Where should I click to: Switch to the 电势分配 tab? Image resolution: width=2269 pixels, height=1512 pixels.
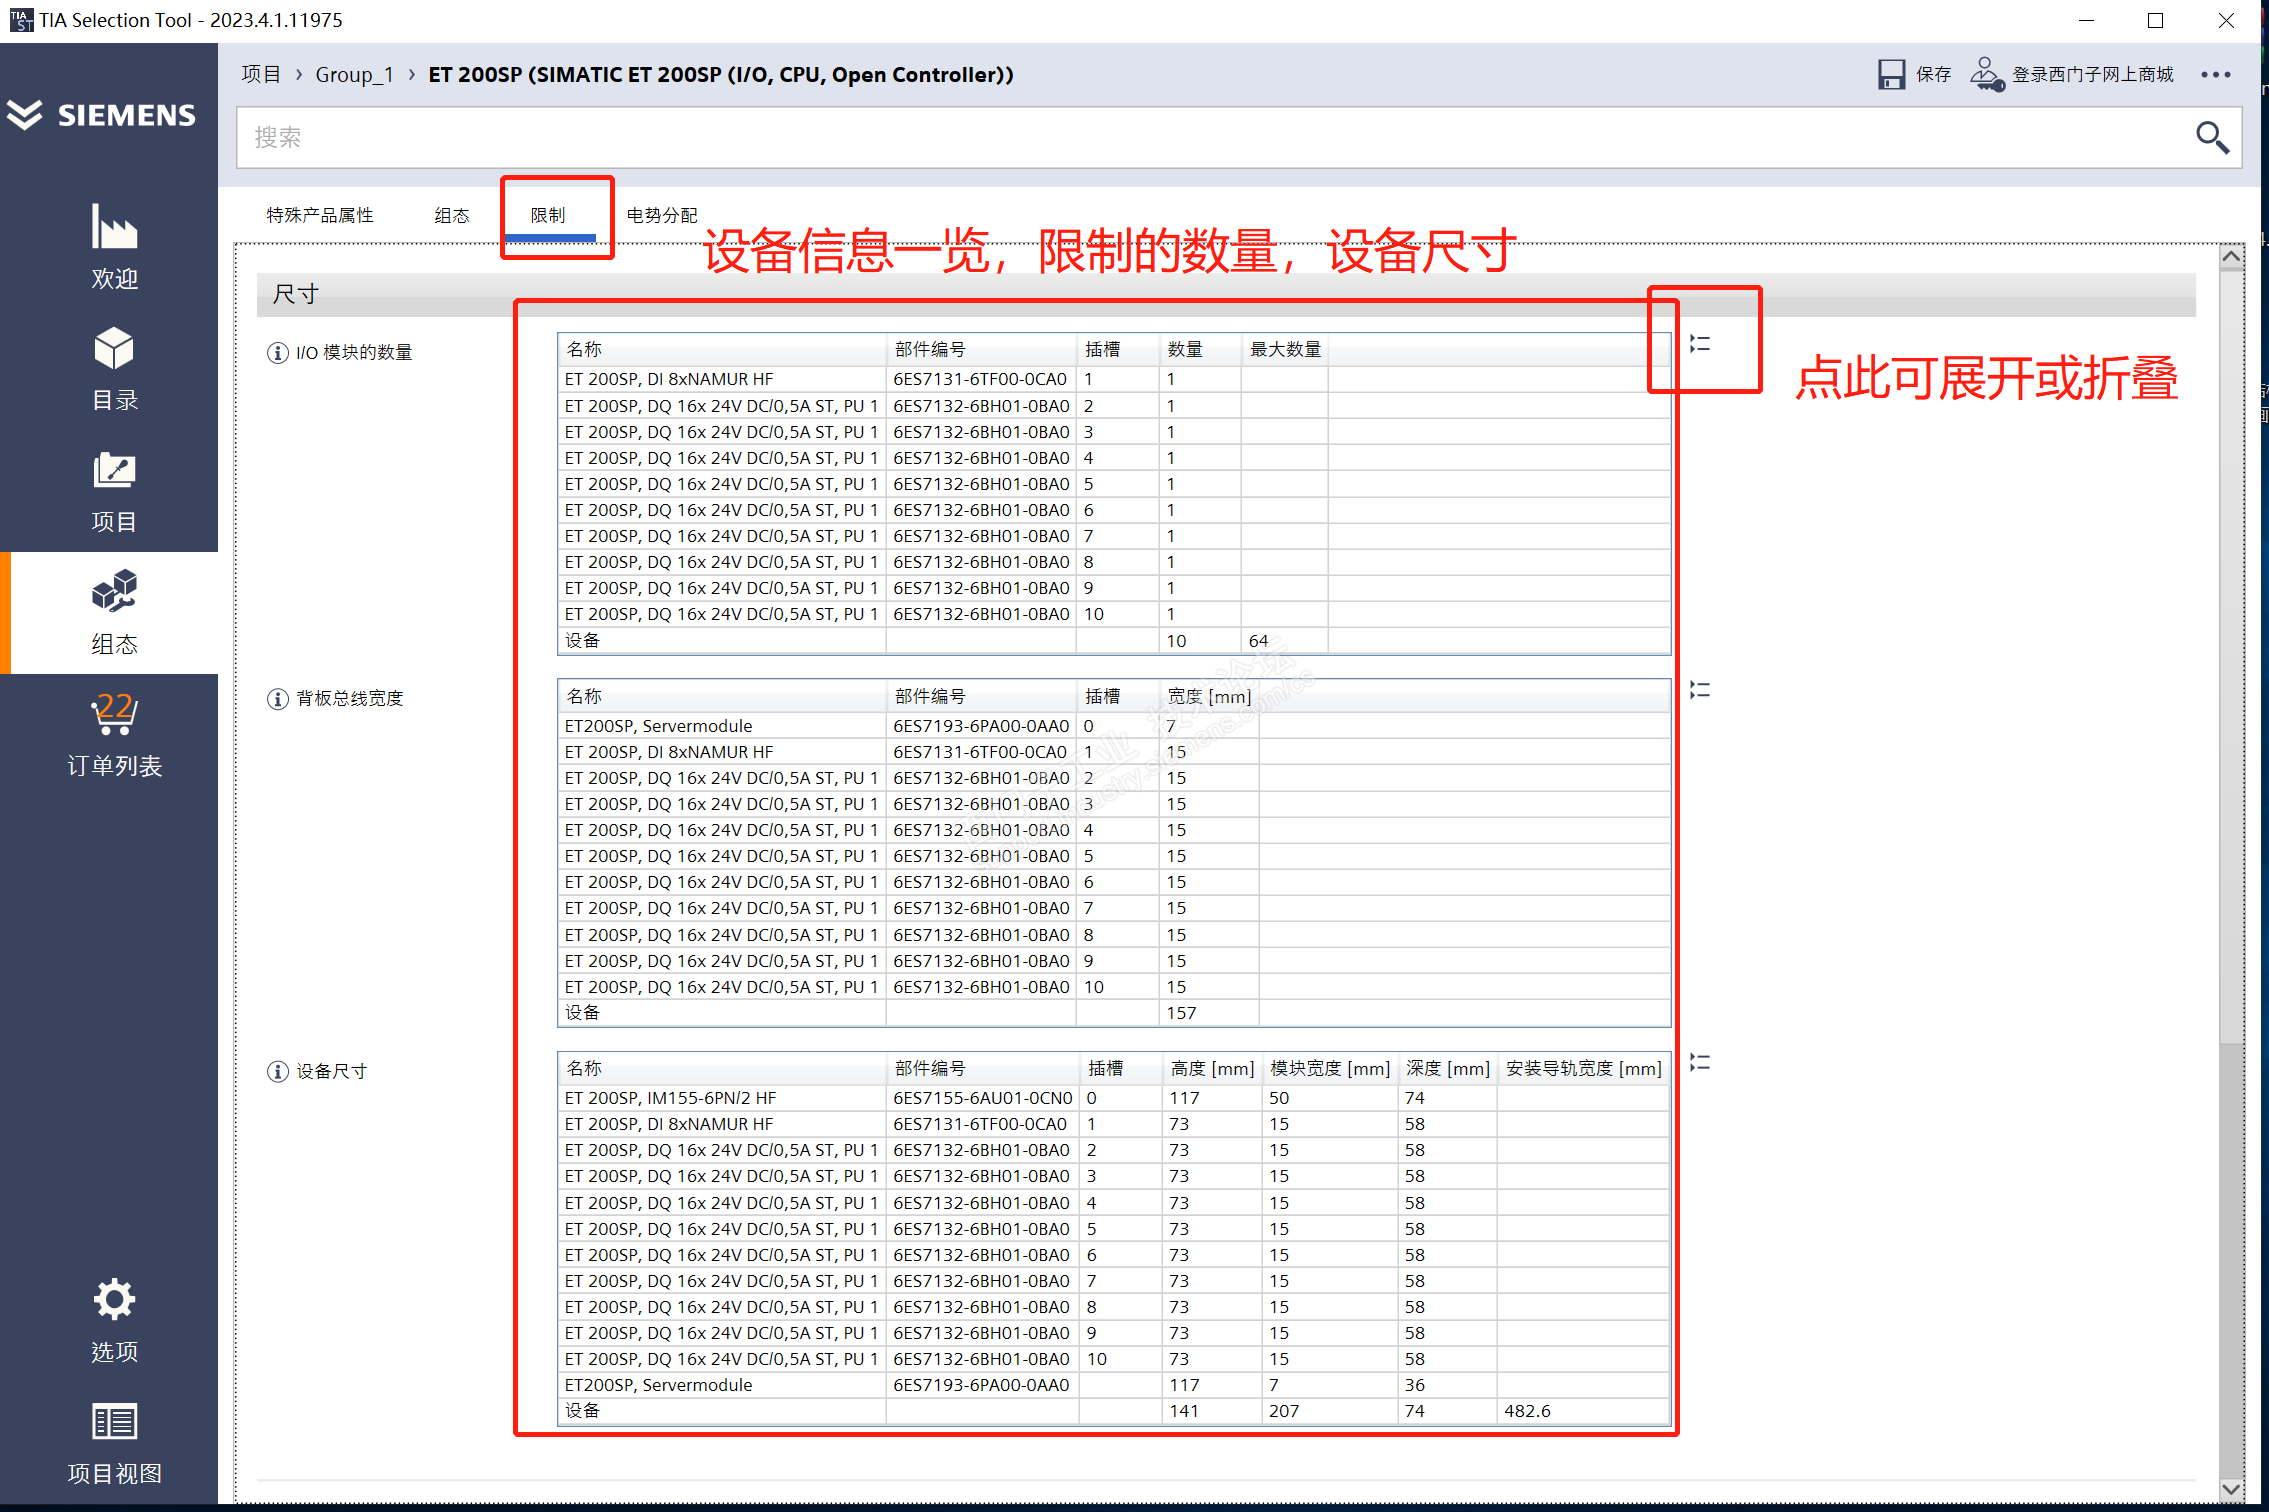[662, 215]
